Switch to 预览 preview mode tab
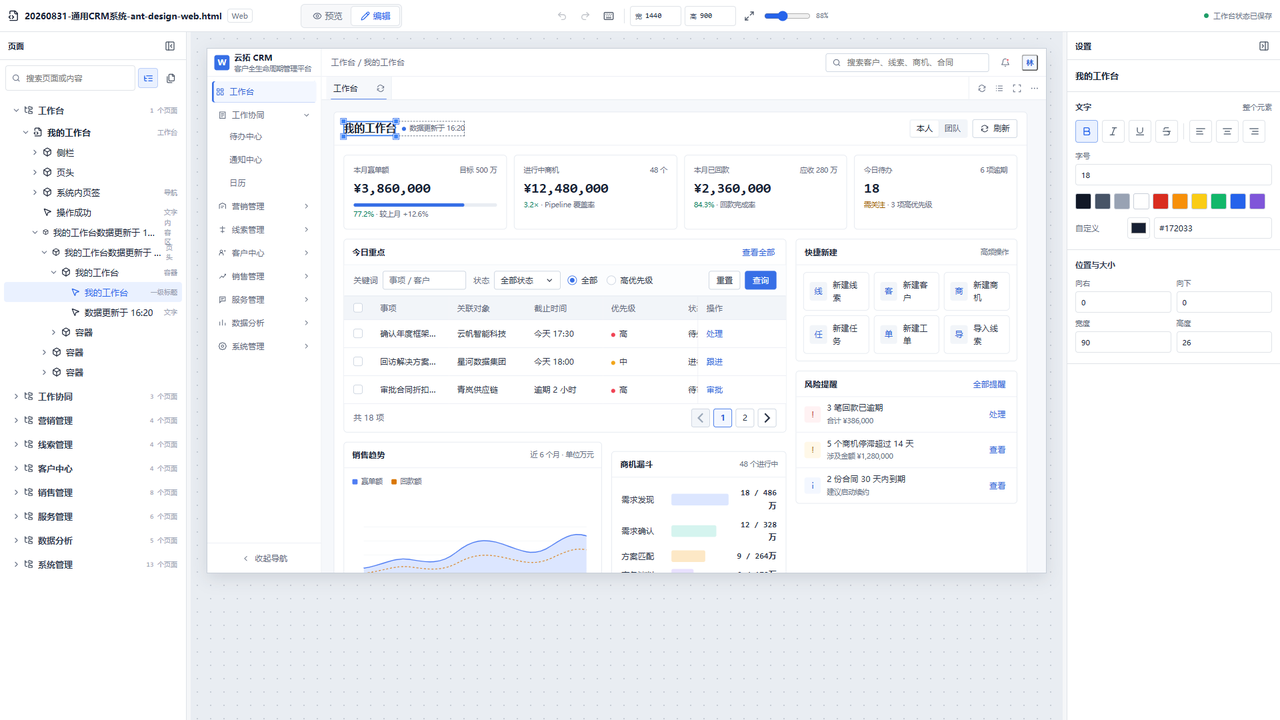 point(328,16)
